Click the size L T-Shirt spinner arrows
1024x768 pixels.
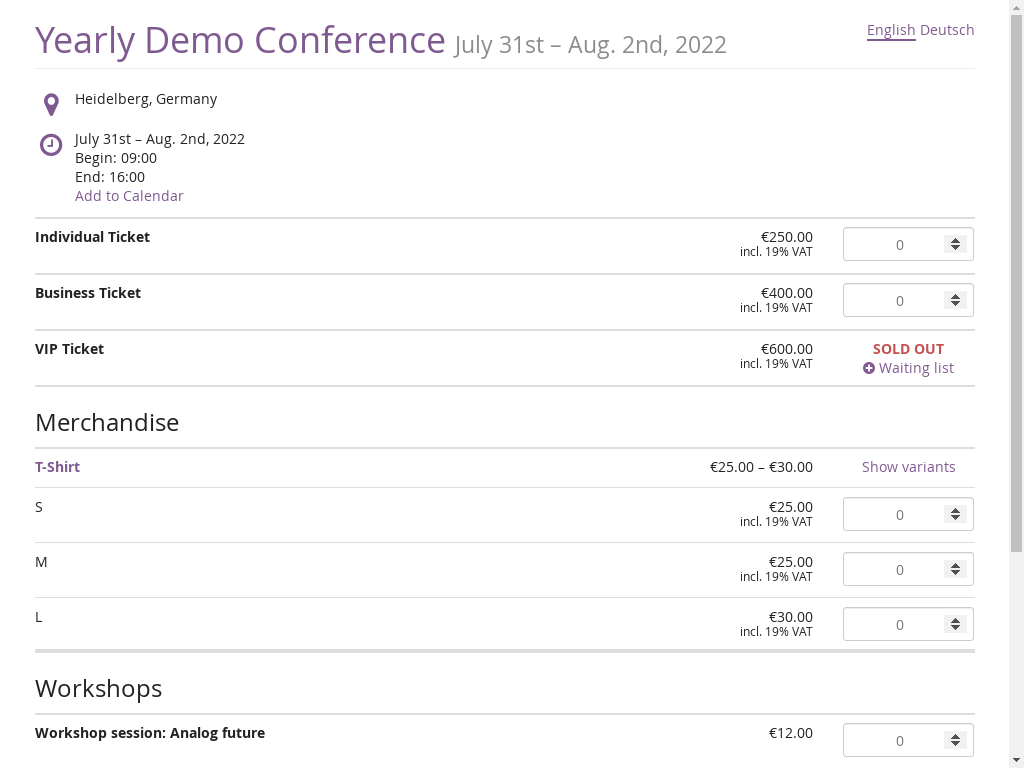[x=955, y=624]
